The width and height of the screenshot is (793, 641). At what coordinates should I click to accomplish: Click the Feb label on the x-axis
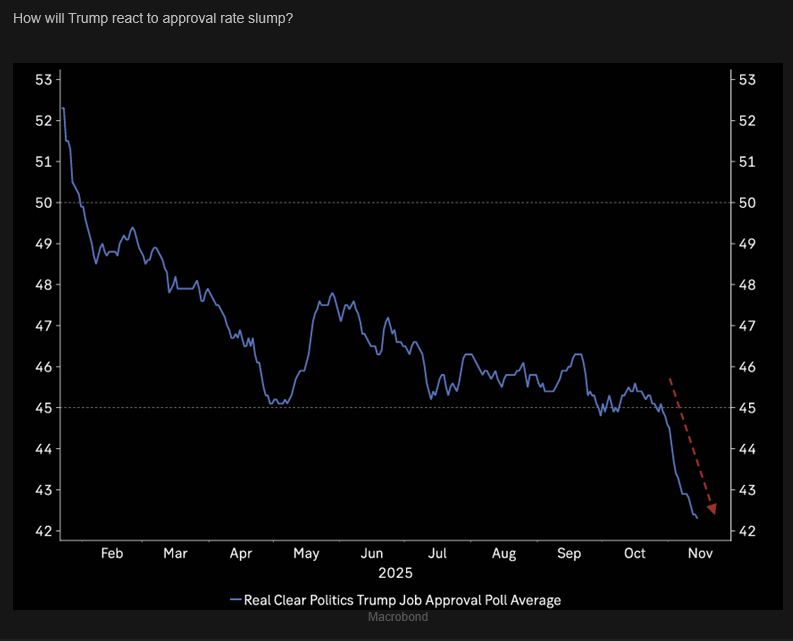click(x=112, y=553)
